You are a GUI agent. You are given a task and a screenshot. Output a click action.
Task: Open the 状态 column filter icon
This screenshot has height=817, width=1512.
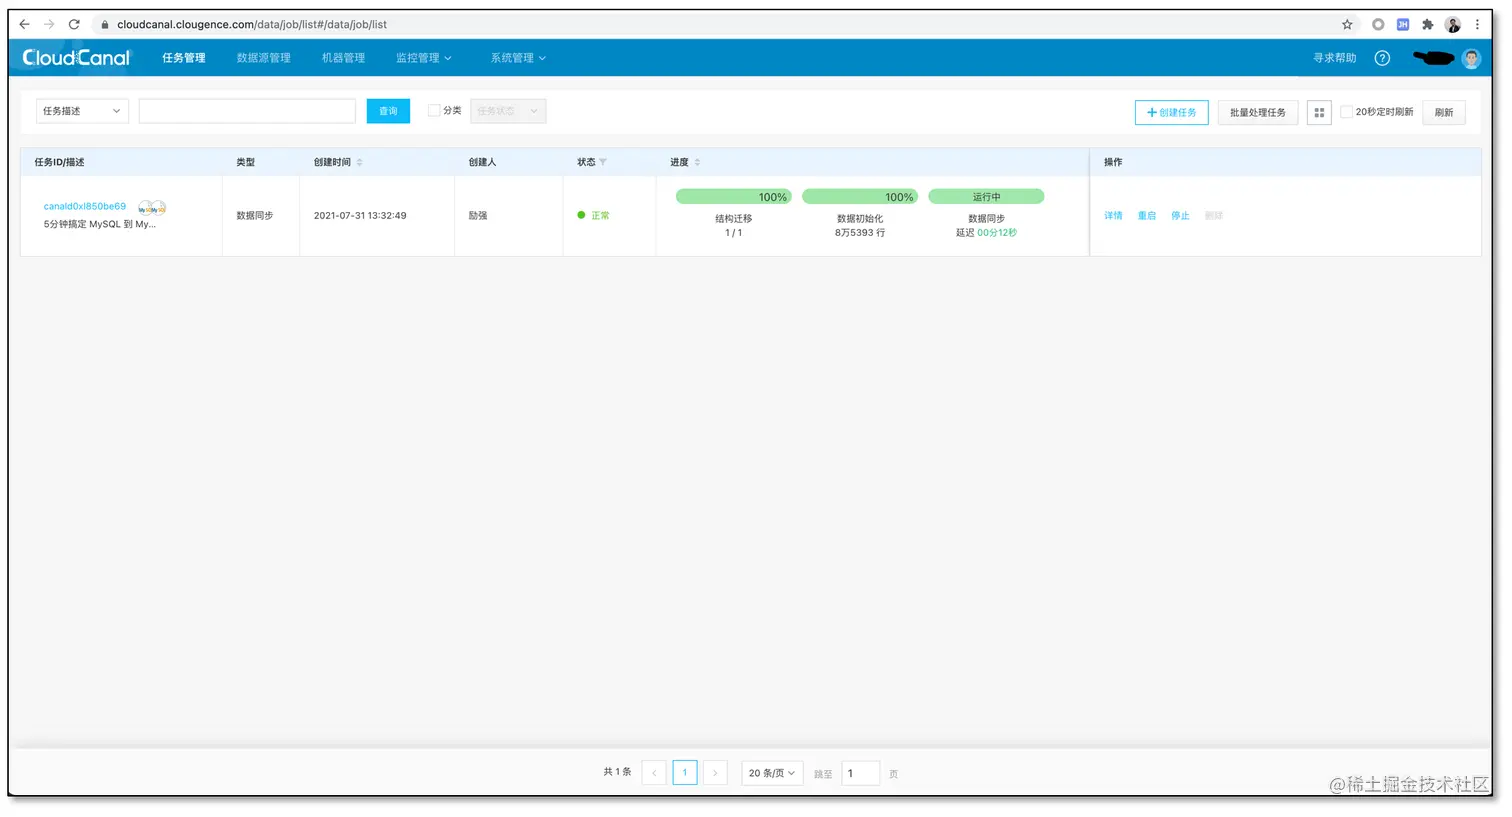tap(603, 162)
